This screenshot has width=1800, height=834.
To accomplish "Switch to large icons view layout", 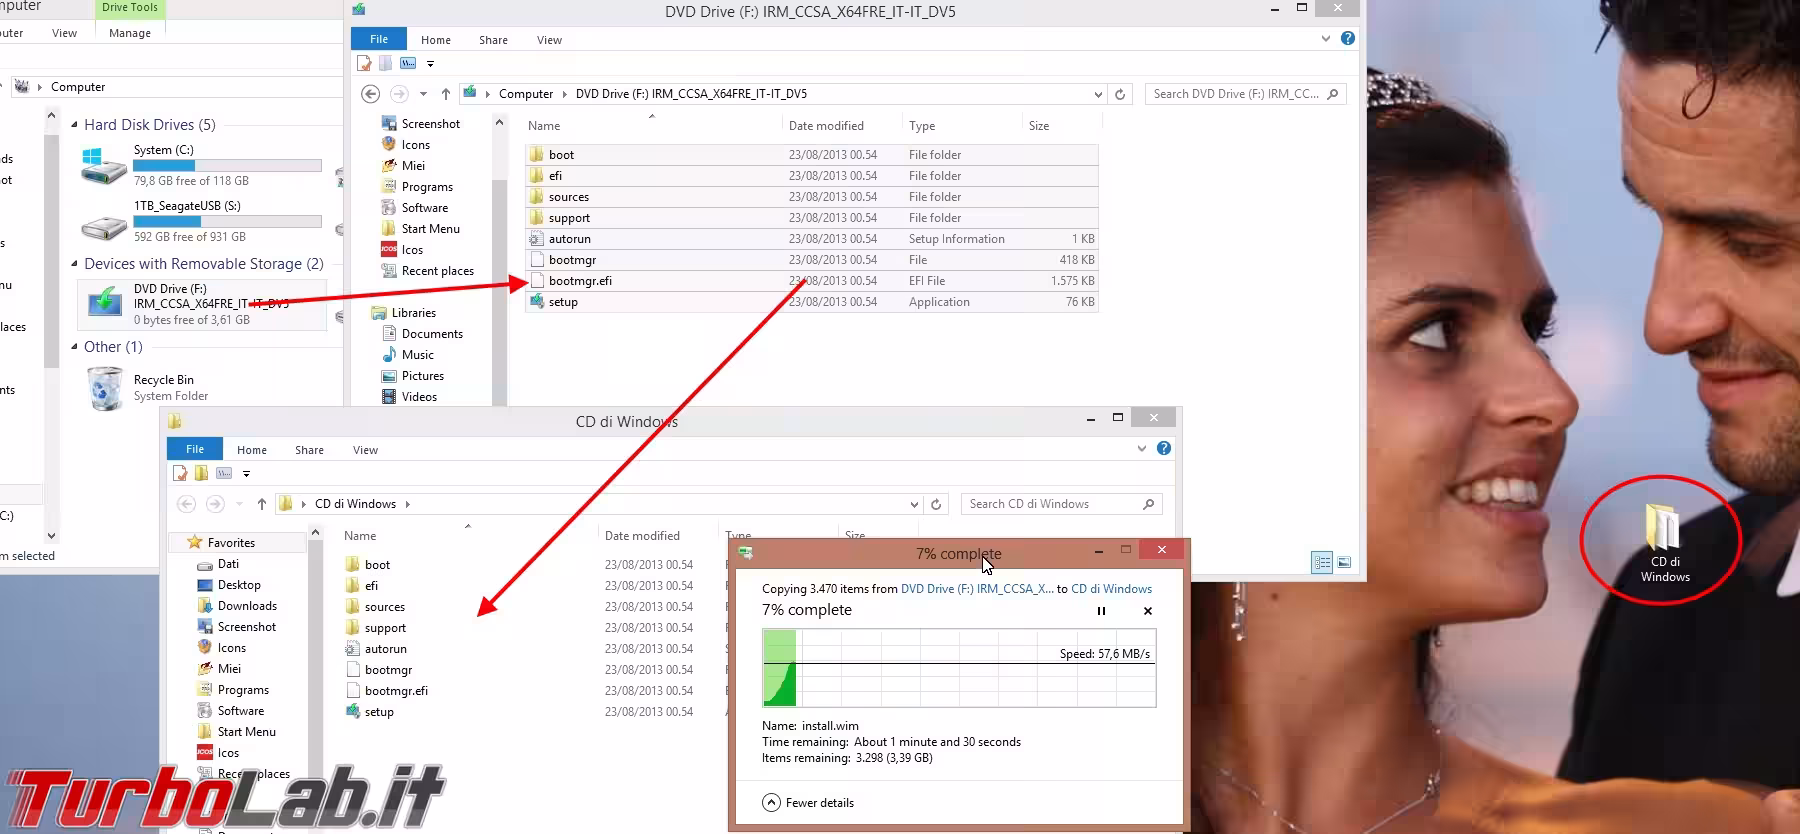I will tap(1344, 563).
